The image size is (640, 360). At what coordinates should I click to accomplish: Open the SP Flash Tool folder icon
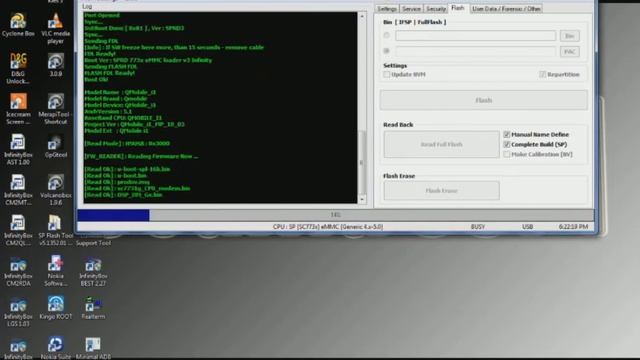click(56, 230)
